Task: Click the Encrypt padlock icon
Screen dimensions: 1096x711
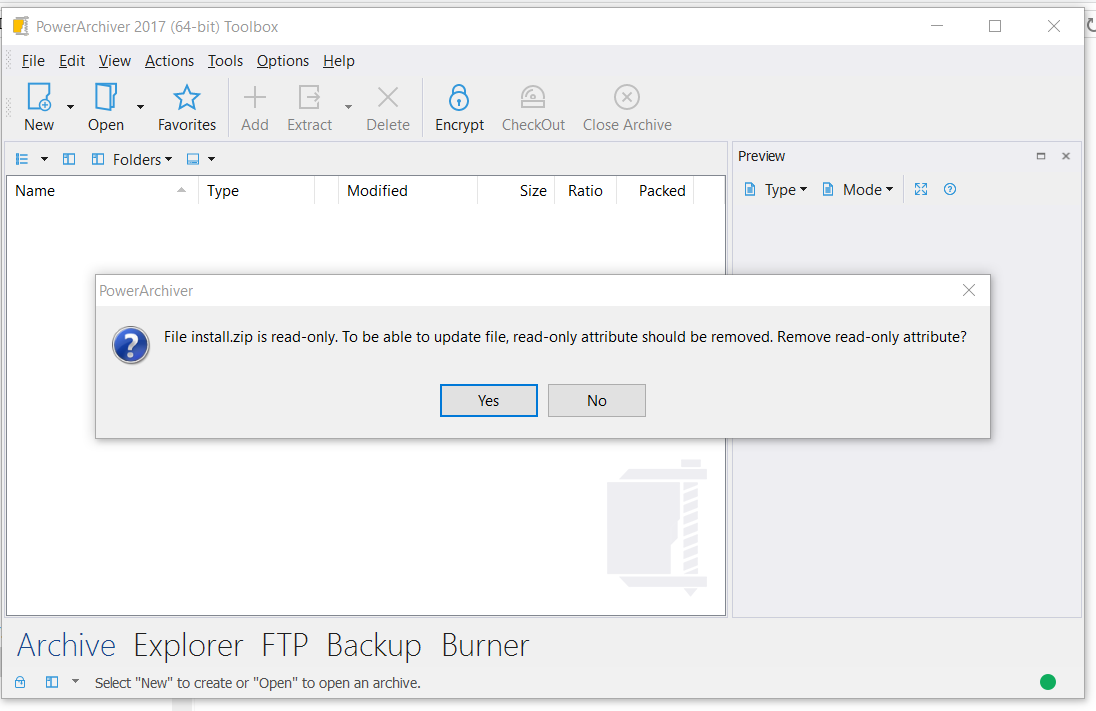Action: (459, 97)
